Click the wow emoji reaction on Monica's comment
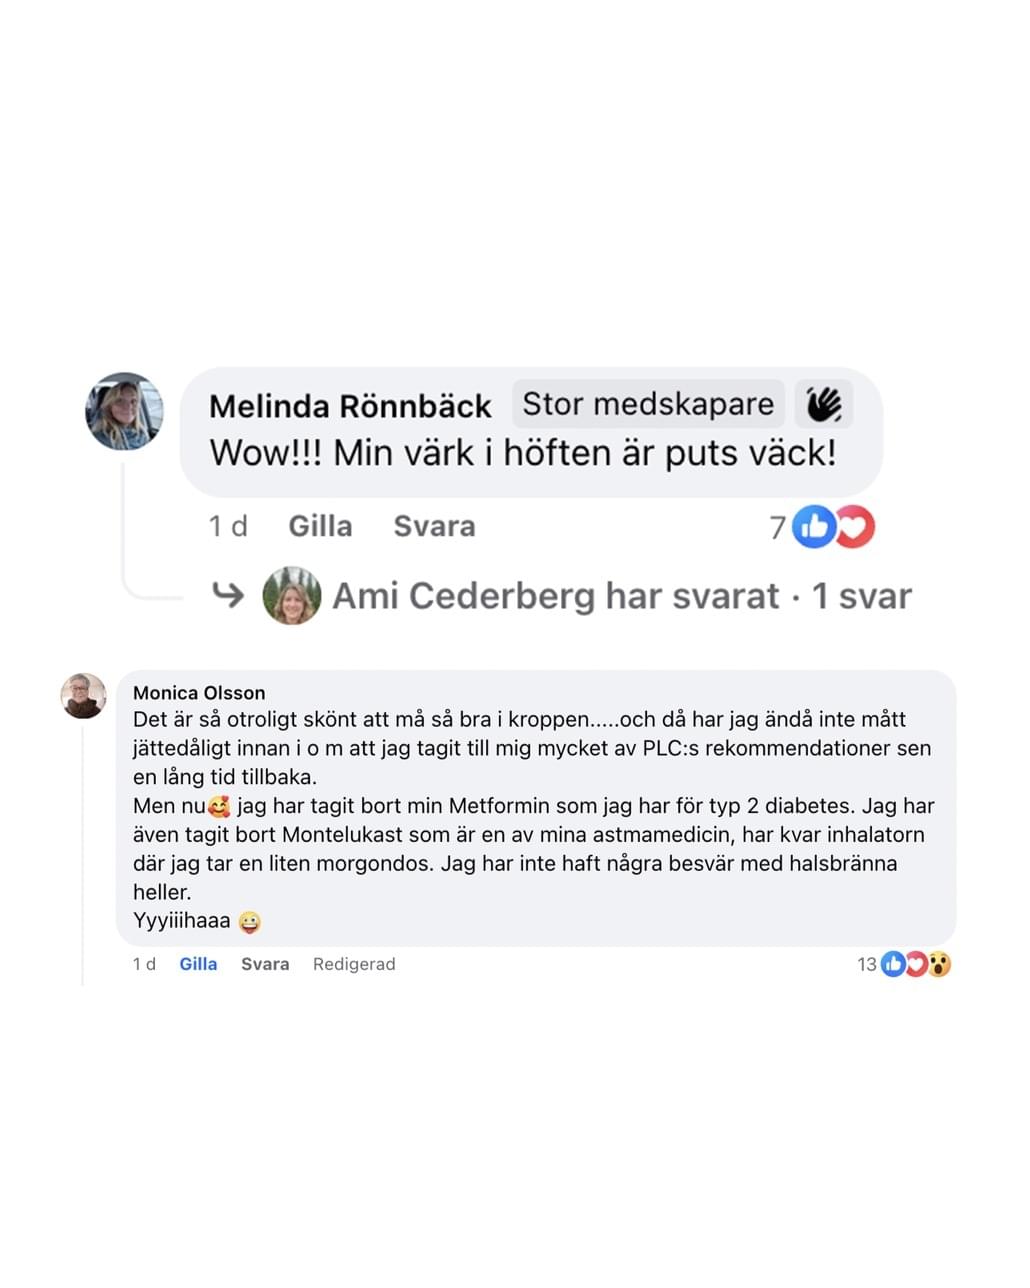1030x1288 pixels. click(x=939, y=964)
